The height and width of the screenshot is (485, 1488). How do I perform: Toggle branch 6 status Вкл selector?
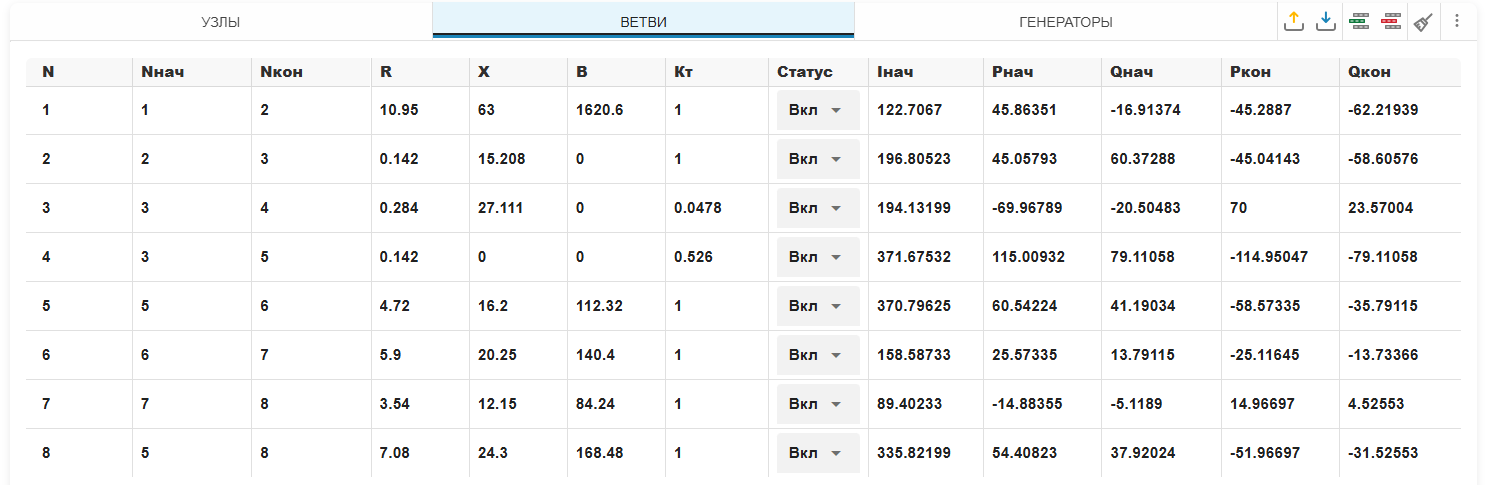point(818,355)
